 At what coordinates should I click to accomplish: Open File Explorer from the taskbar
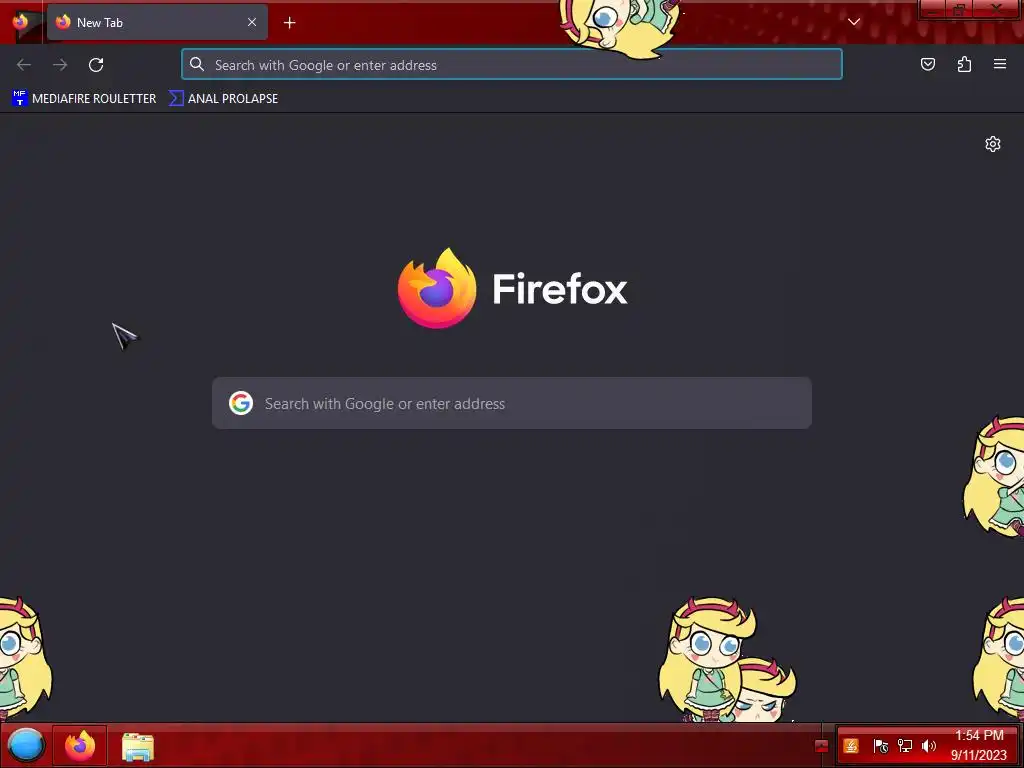[138, 746]
